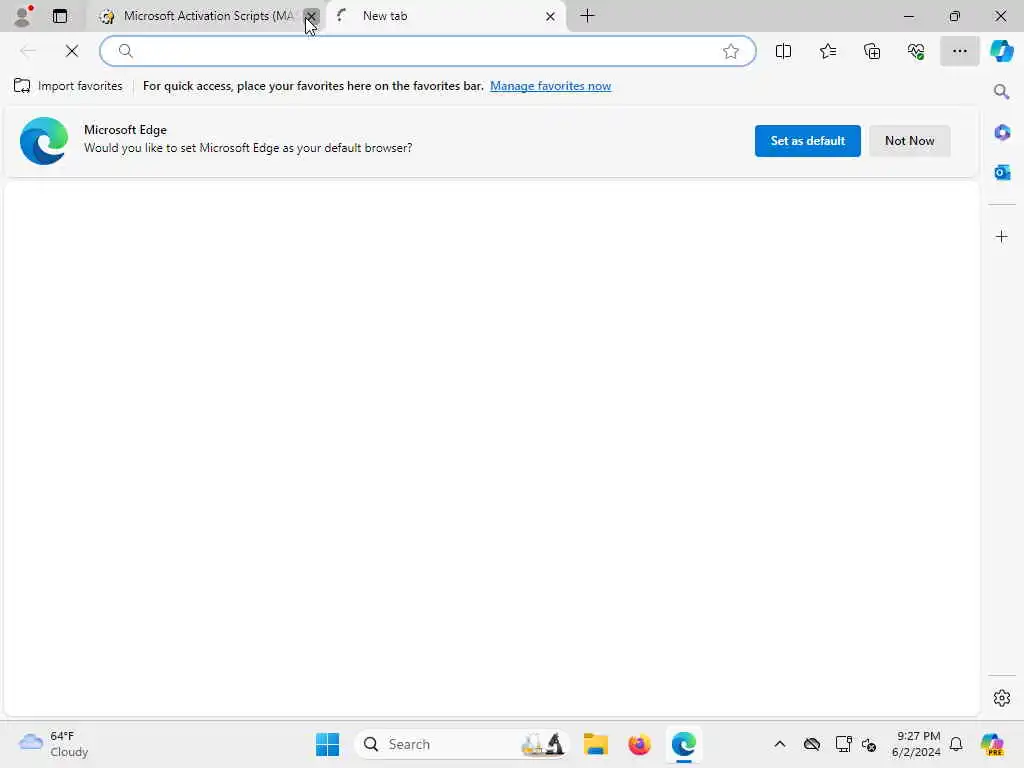
Task: Click the taskbar Search box
Action: point(461,744)
